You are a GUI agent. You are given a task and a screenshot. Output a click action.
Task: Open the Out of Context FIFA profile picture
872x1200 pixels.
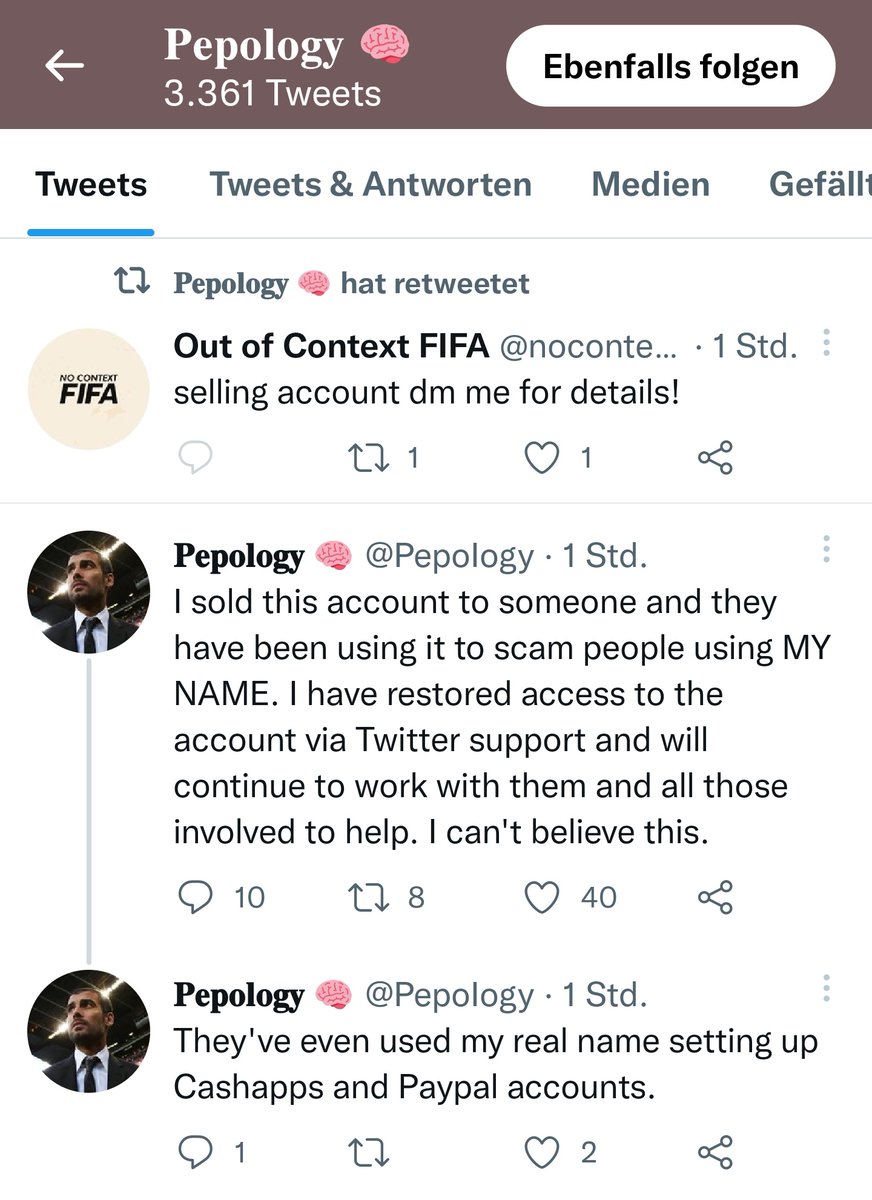[x=88, y=389]
